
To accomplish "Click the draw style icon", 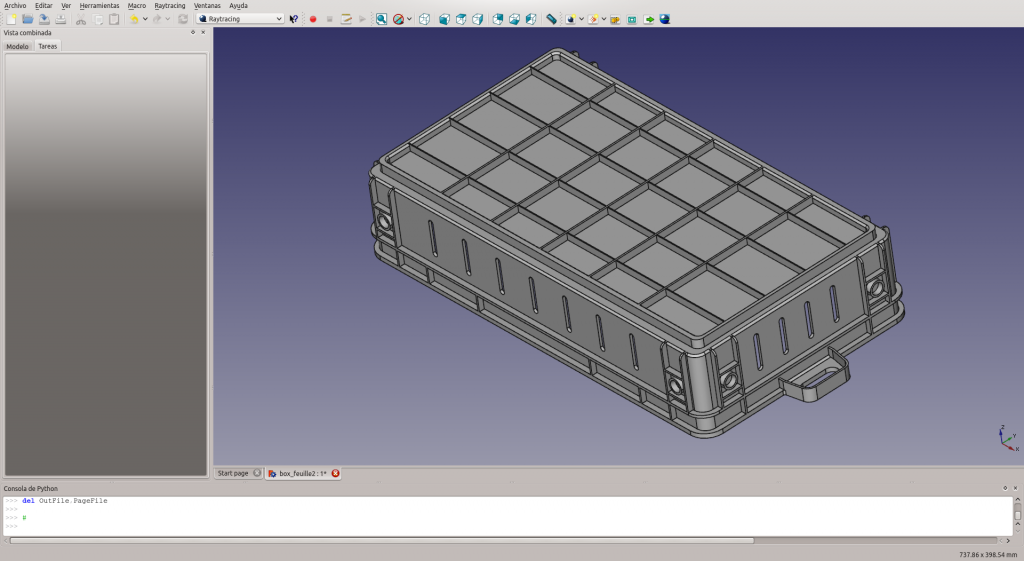I will (398, 19).
